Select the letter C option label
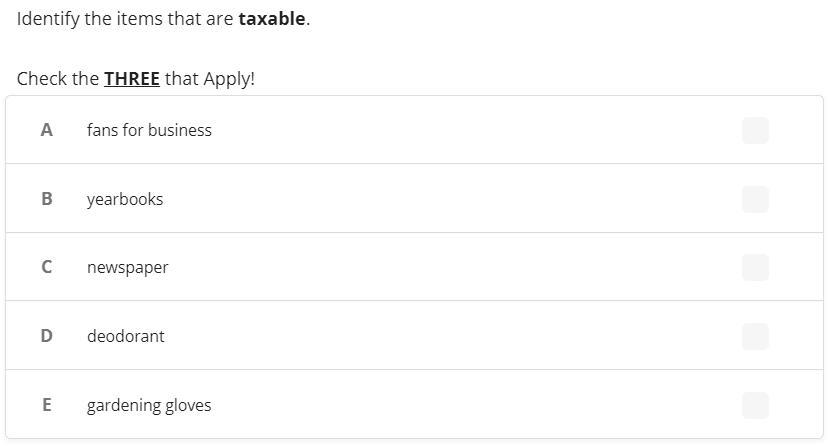The height and width of the screenshot is (447, 835). pyautogui.click(x=47, y=267)
